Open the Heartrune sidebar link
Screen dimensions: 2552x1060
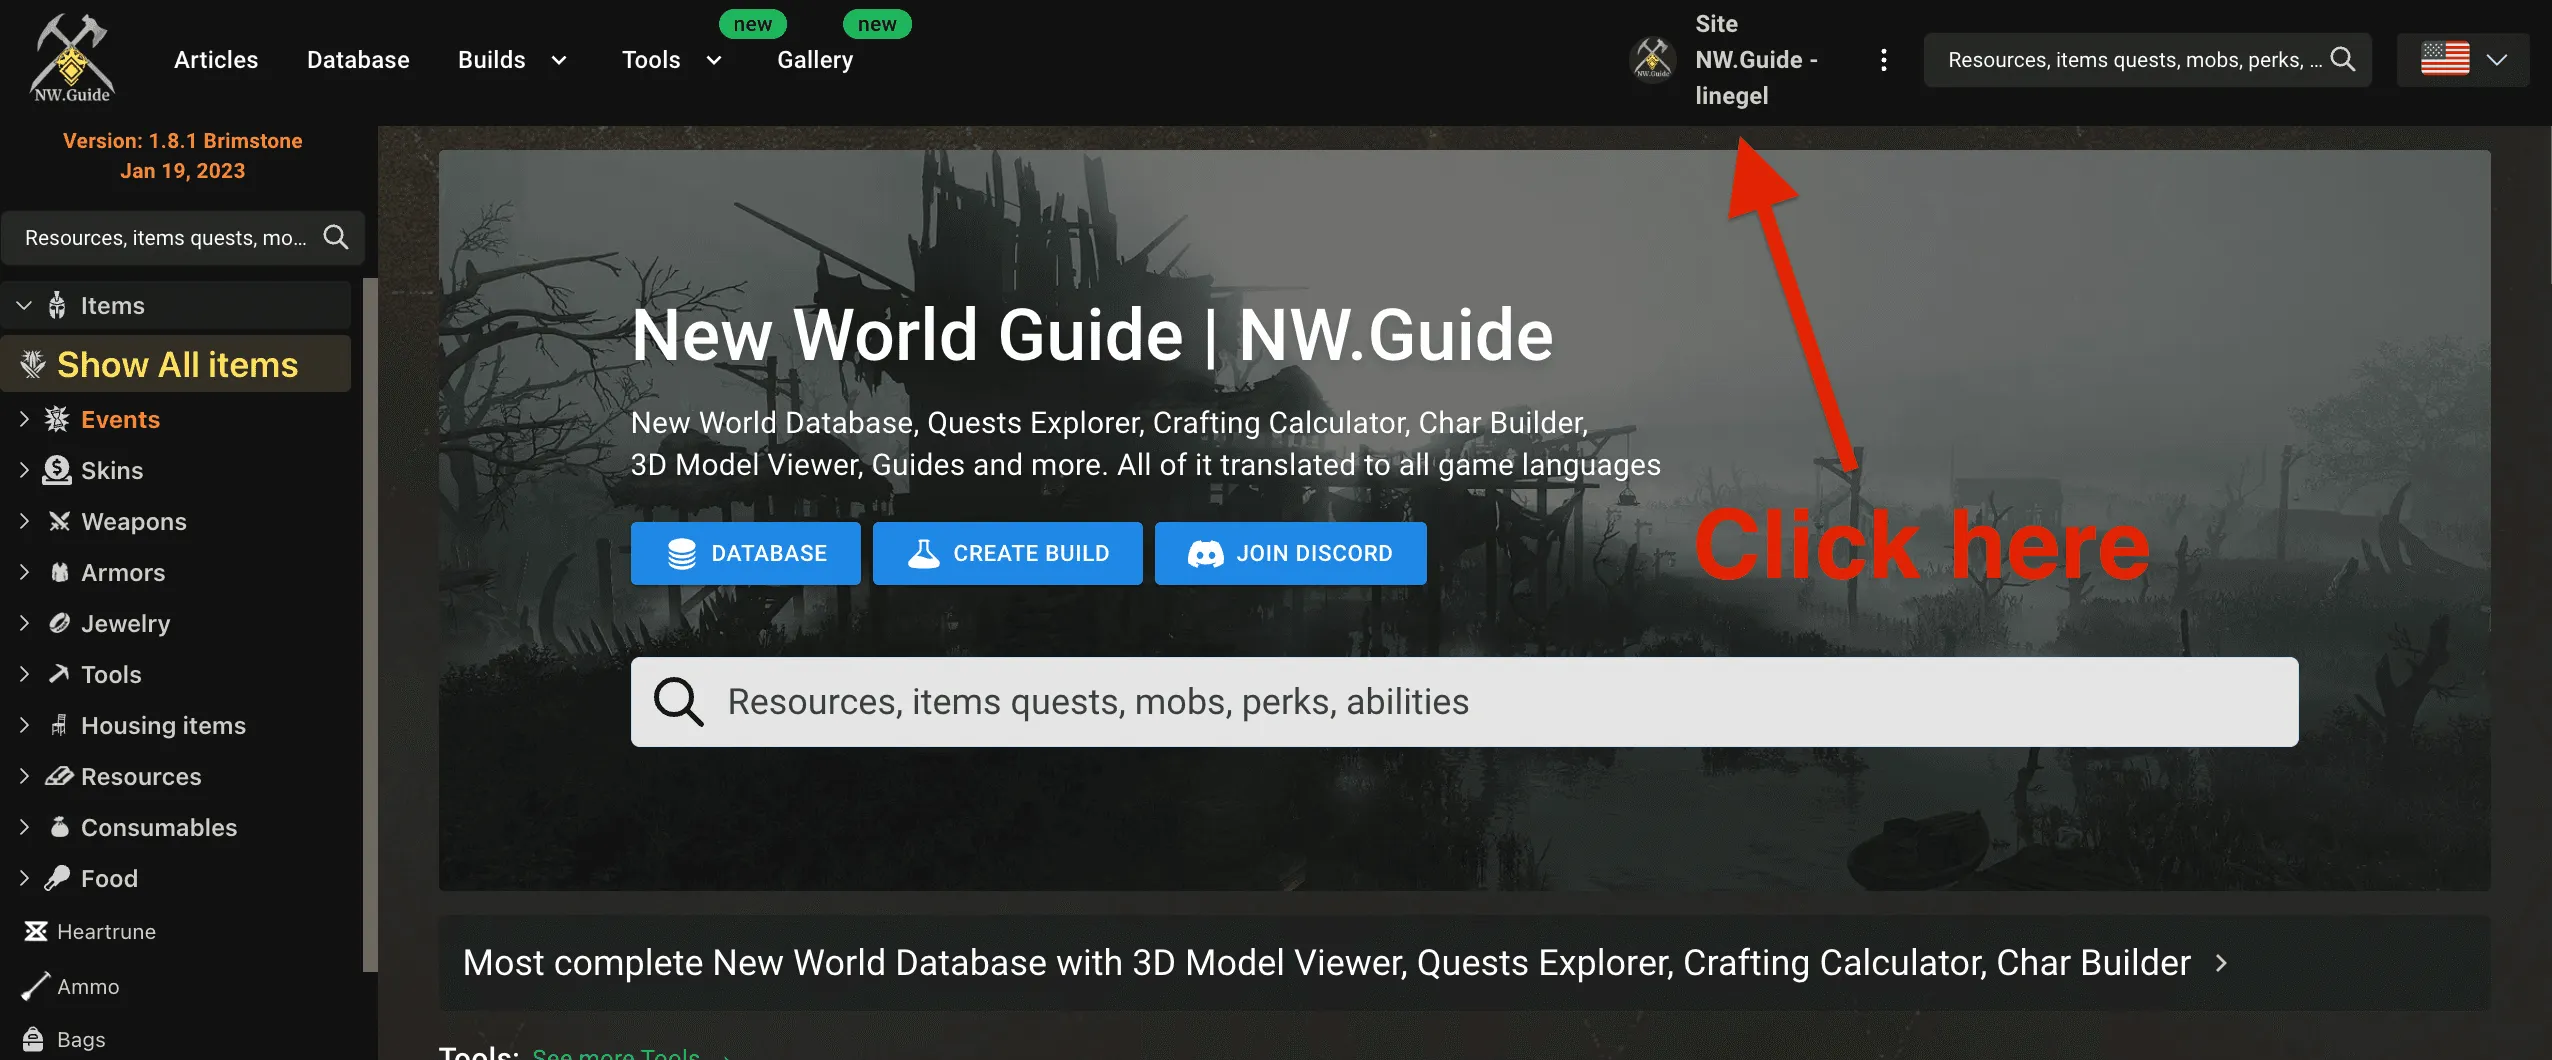click(106, 931)
